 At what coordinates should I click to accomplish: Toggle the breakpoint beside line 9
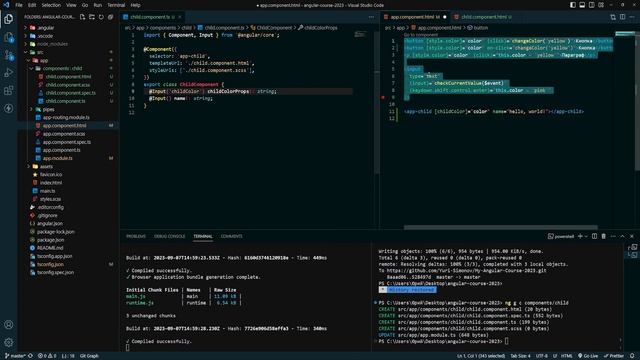383,98
